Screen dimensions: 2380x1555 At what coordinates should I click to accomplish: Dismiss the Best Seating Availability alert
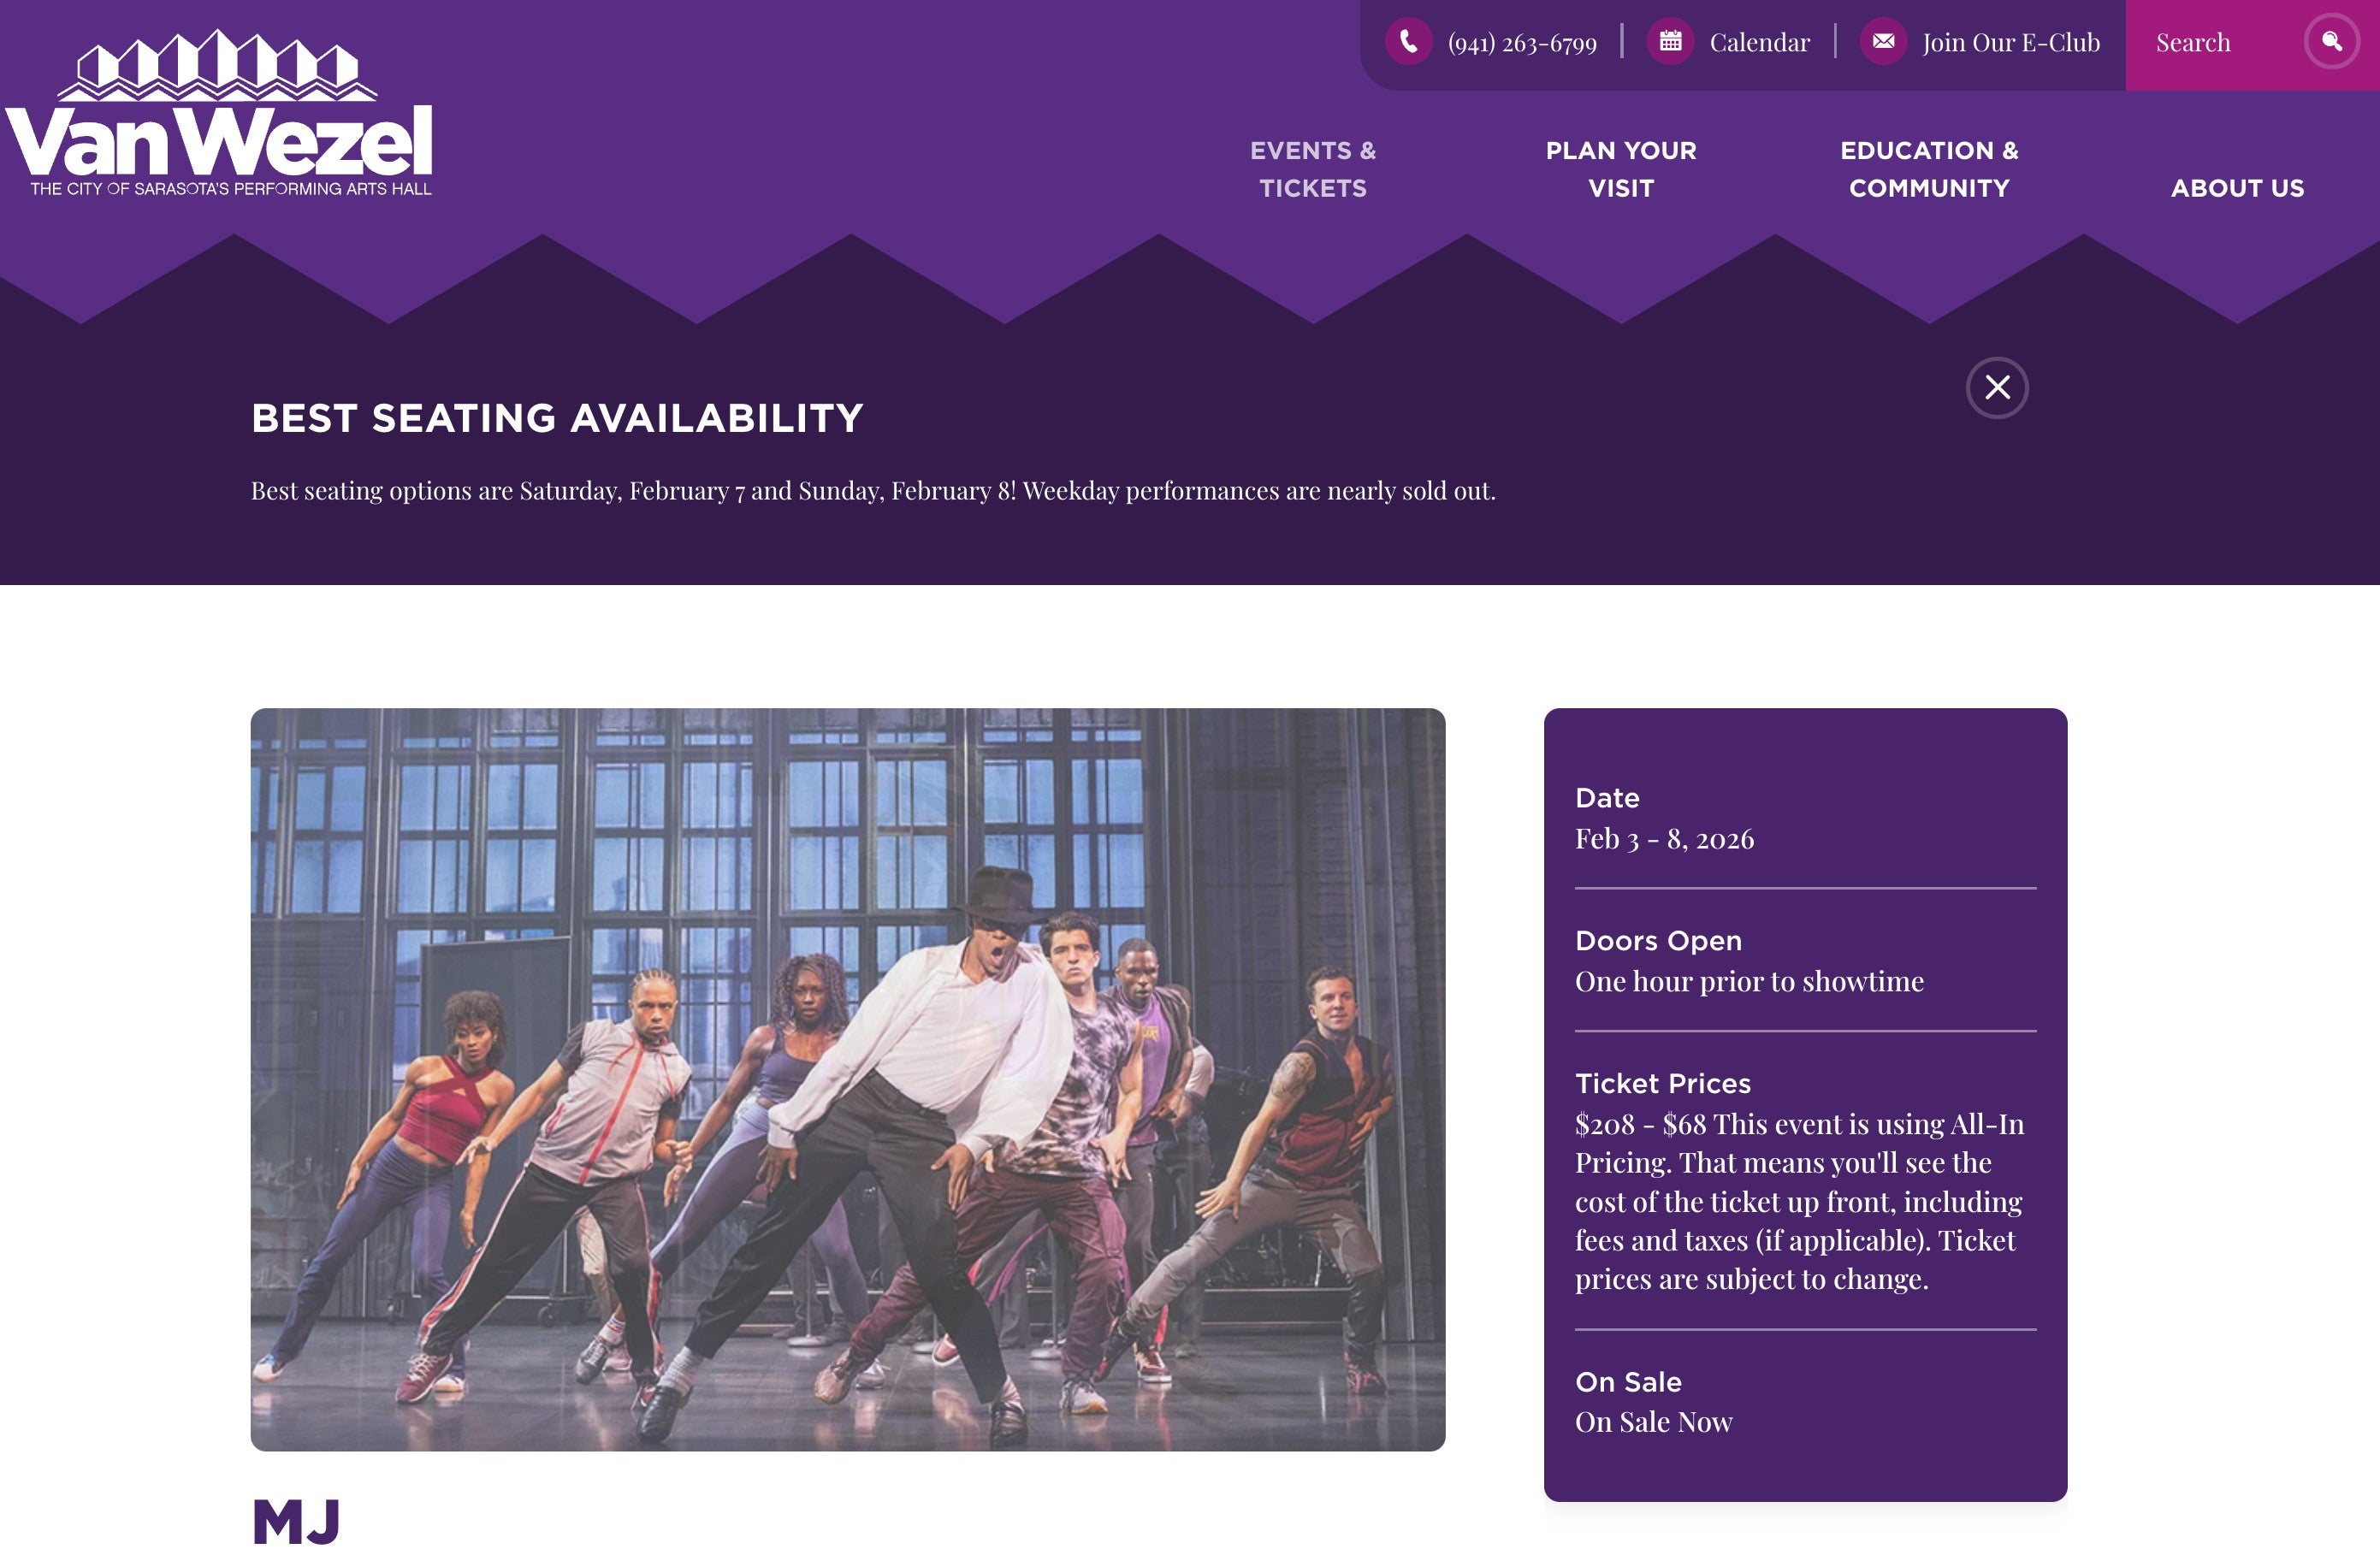[1996, 387]
